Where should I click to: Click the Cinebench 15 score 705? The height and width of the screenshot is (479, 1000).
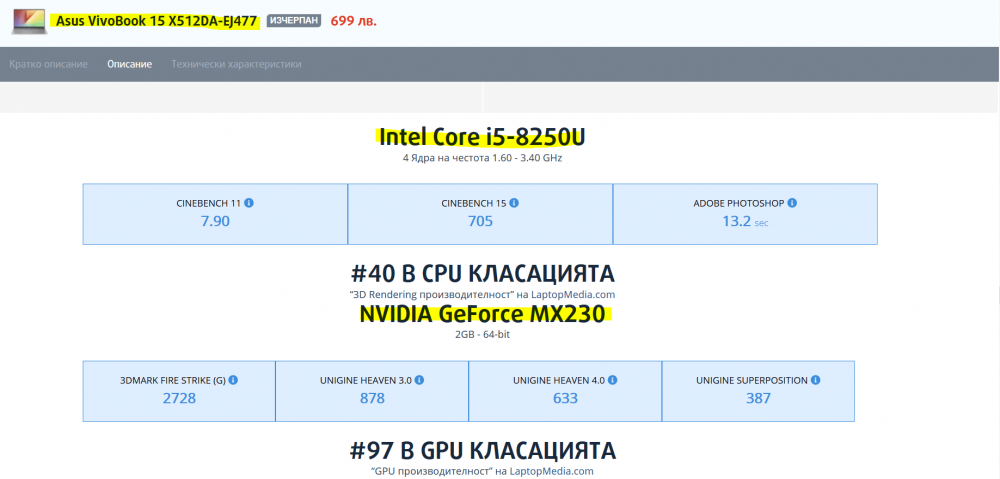click(480, 221)
